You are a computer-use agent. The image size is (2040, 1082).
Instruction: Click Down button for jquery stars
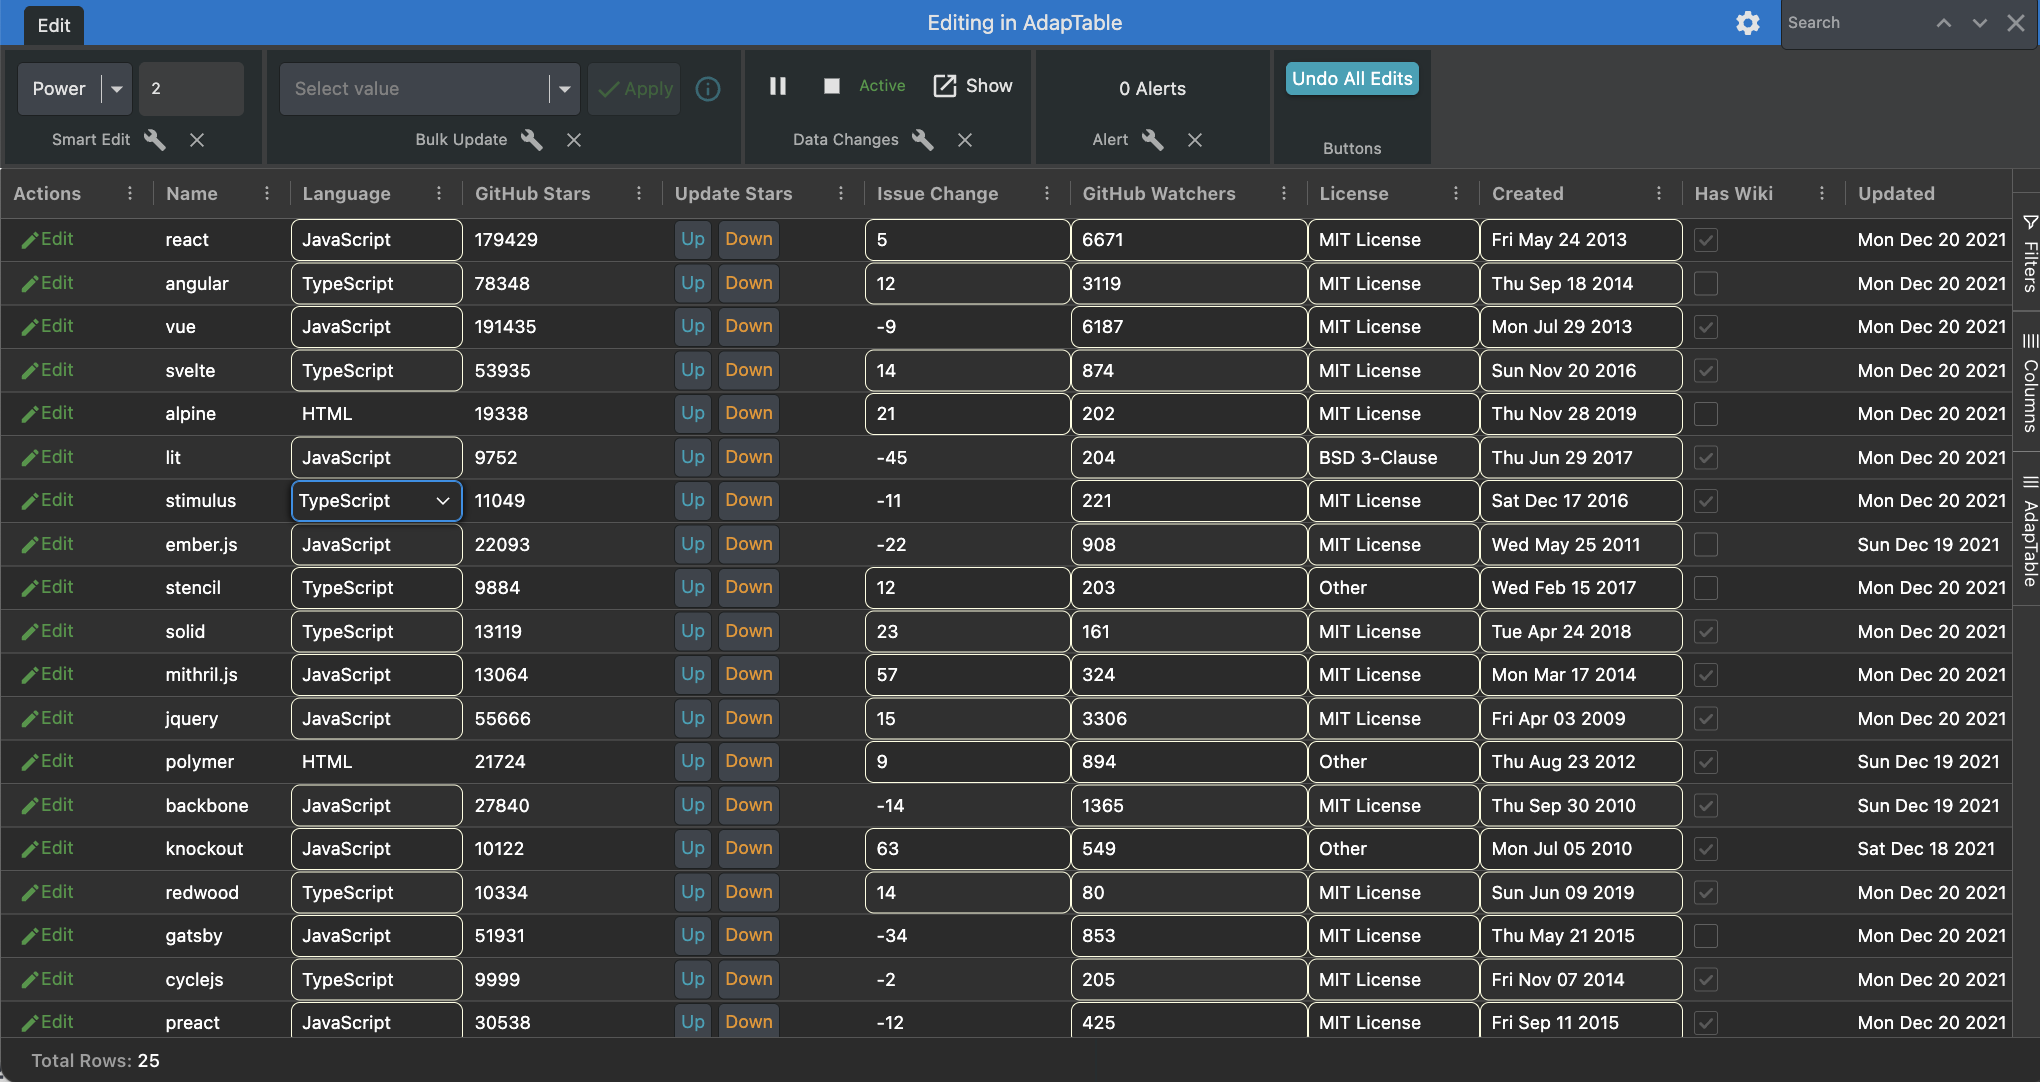(x=749, y=718)
